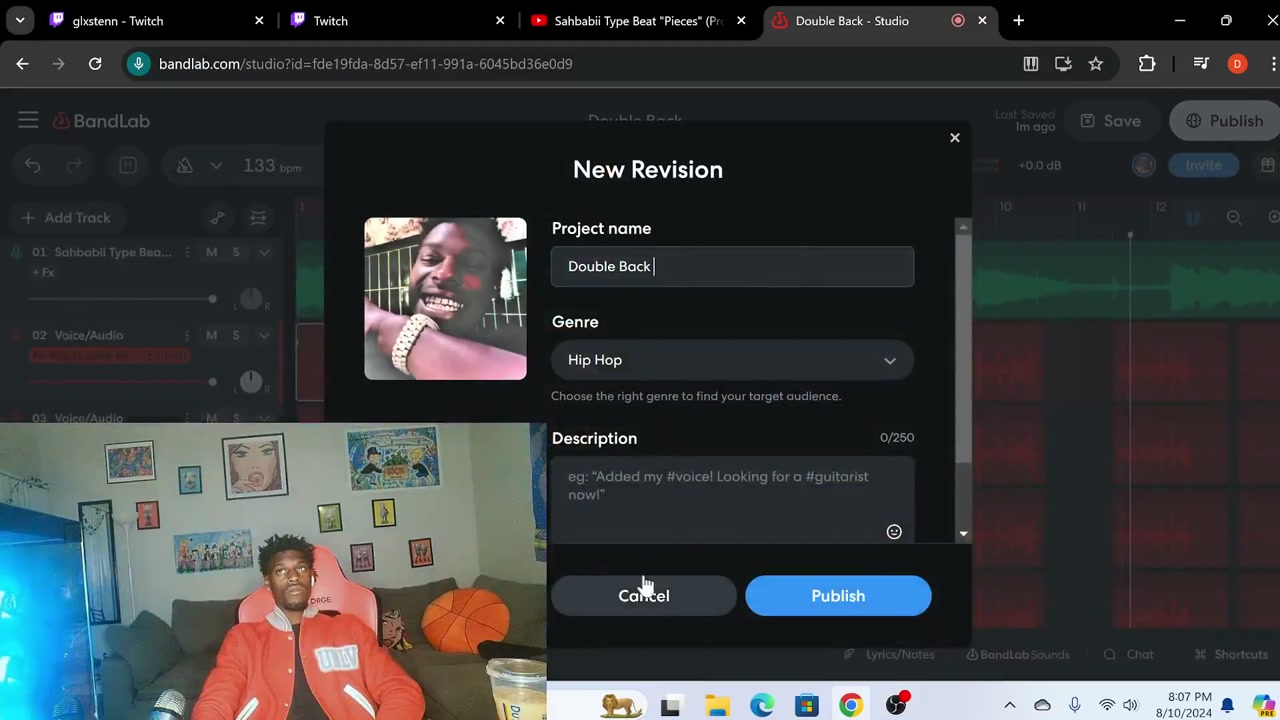Open a new browser tab
Viewport: 1280px width, 720px height.
[x=1018, y=21]
